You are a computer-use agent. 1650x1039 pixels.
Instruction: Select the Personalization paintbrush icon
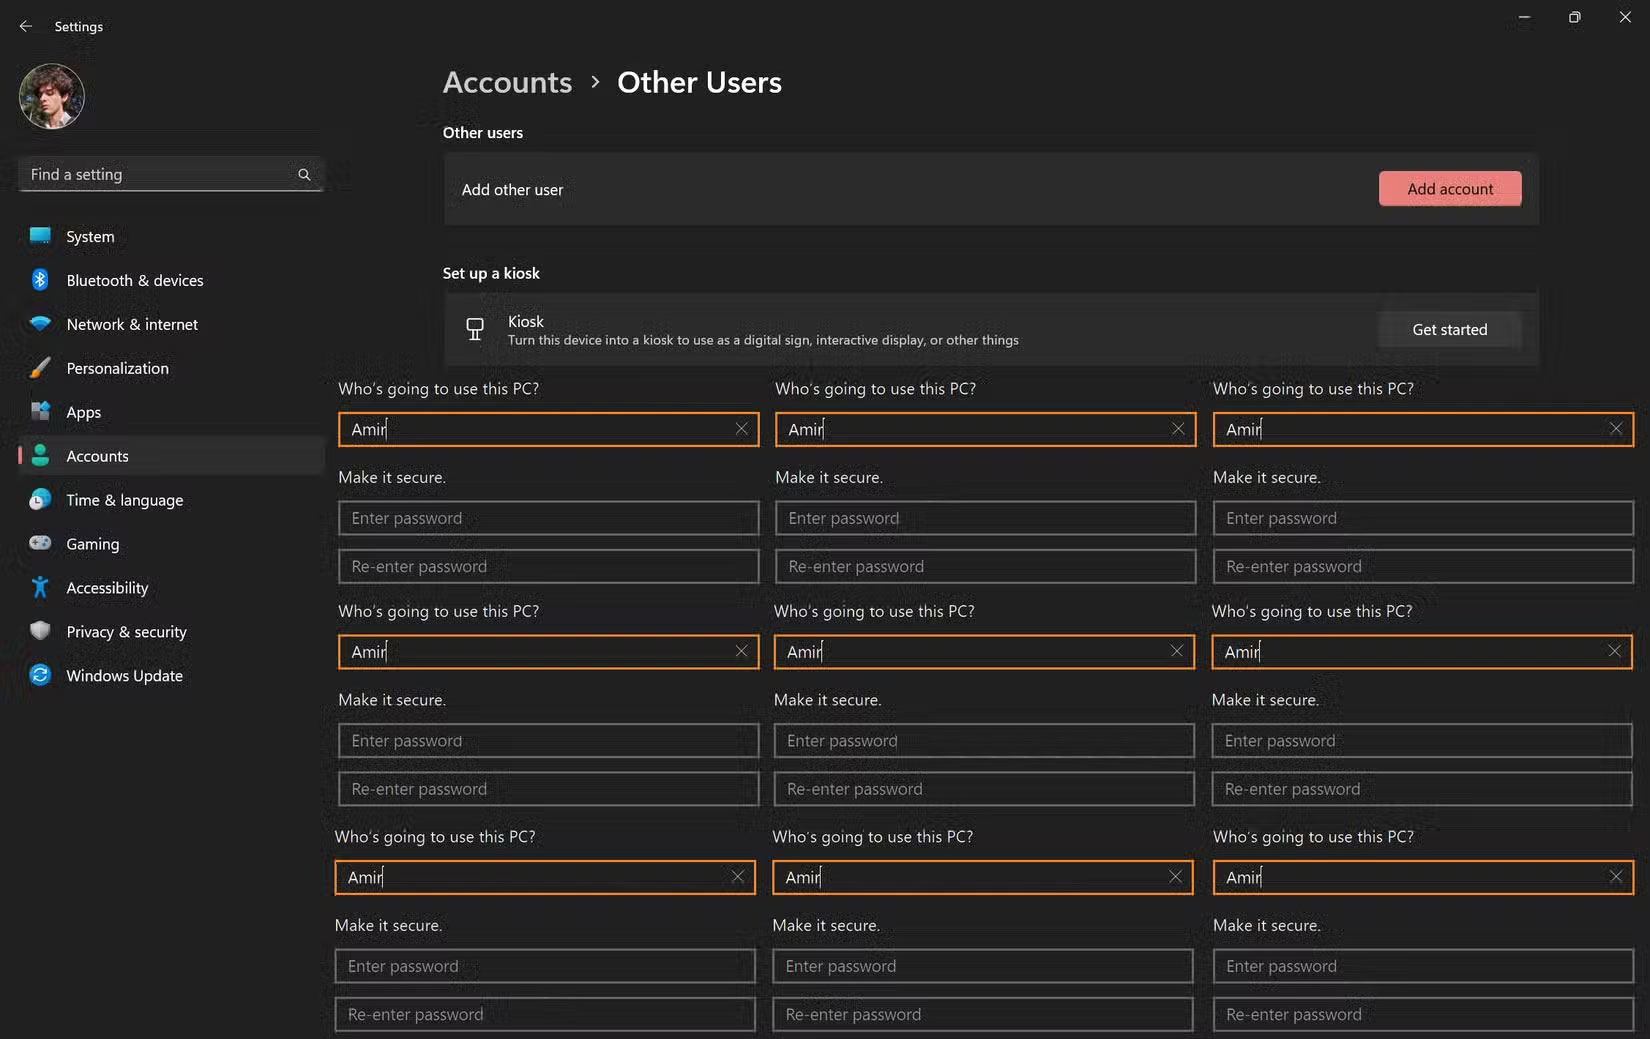[40, 368]
